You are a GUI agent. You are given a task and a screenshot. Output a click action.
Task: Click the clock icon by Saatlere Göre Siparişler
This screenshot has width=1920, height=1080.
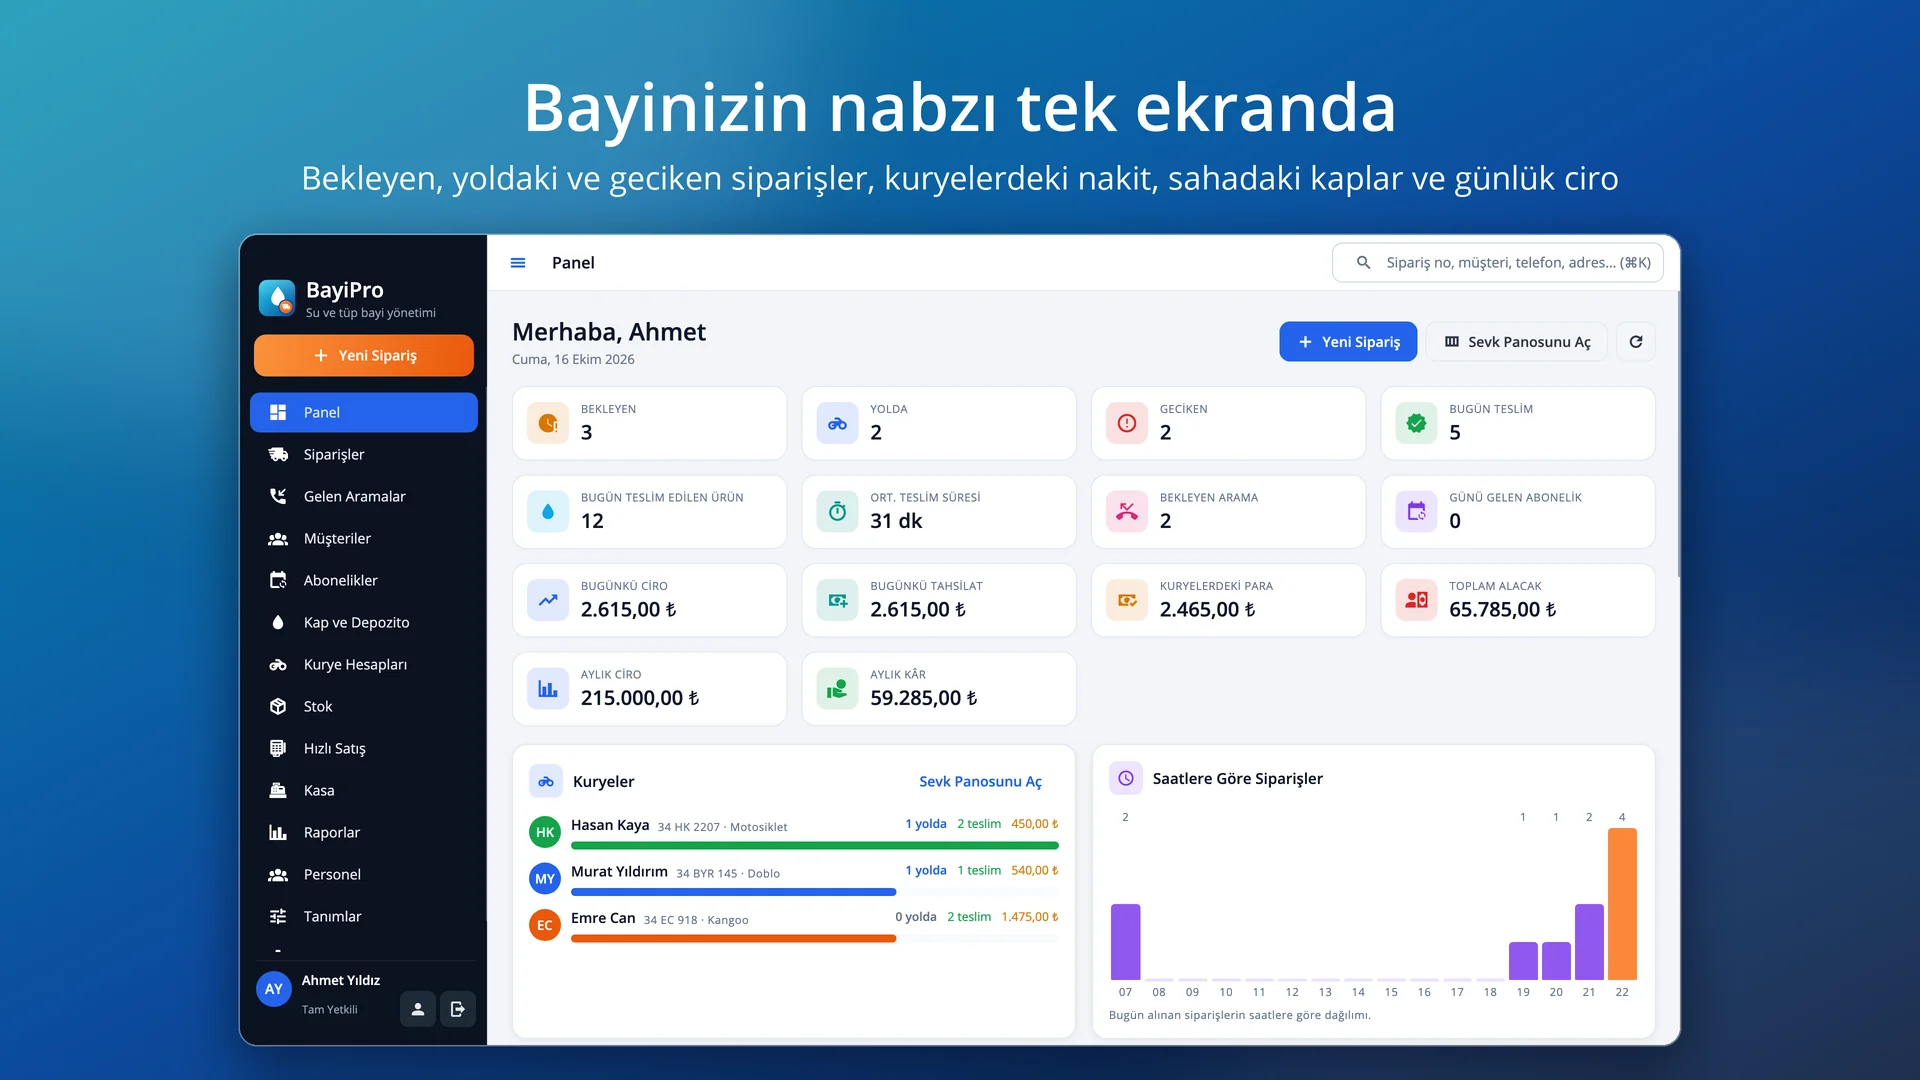[x=1126, y=778]
